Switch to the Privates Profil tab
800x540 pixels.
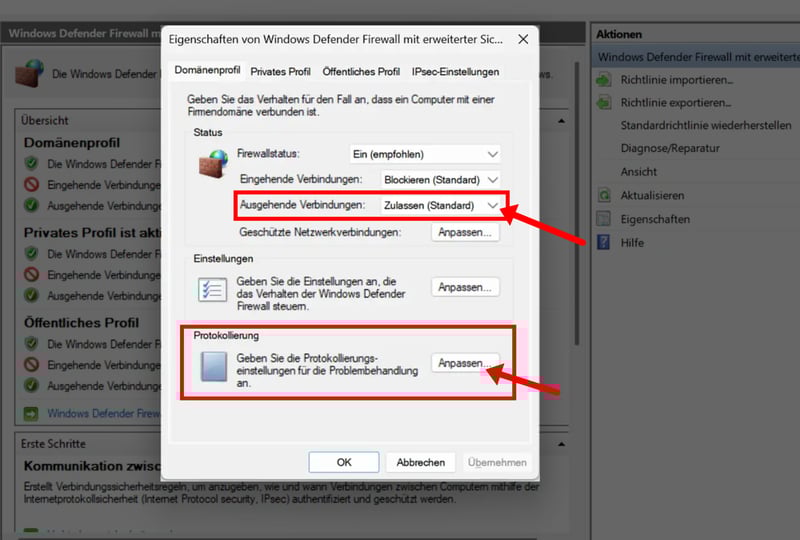point(280,72)
